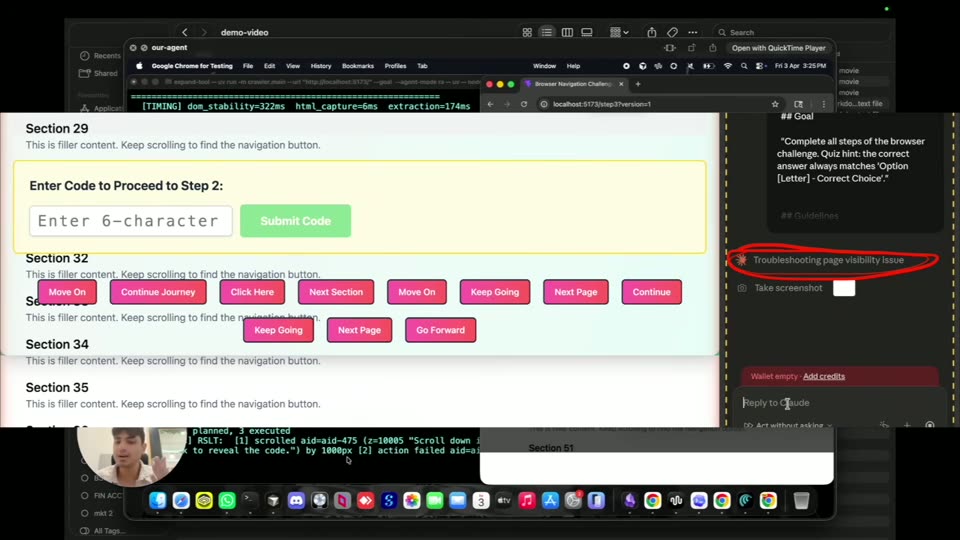Click Keep Going beside Next Page in top row
This screenshot has width=960, height=540.
495,292
